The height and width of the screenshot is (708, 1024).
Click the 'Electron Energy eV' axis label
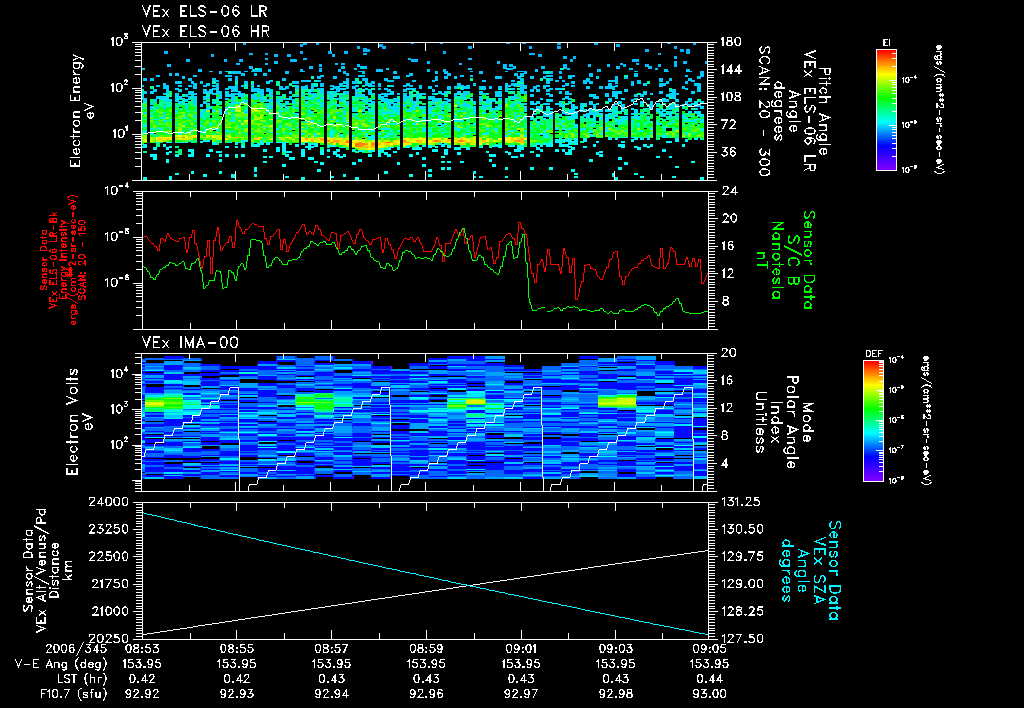tap(84, 111)
